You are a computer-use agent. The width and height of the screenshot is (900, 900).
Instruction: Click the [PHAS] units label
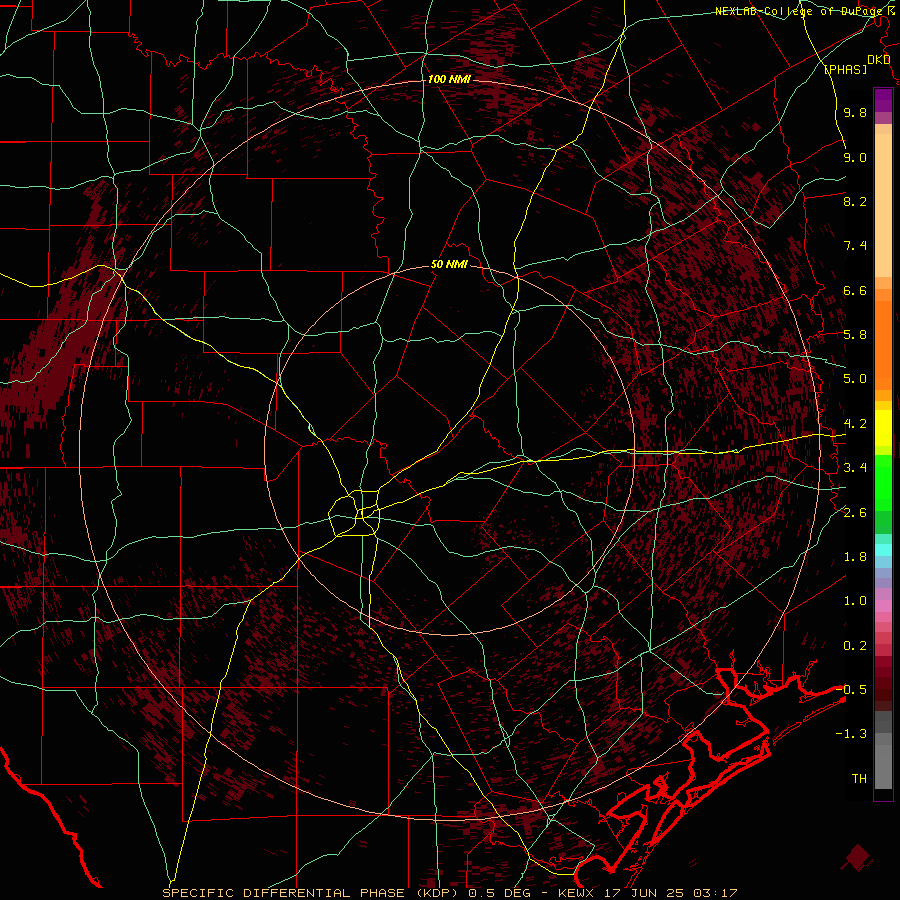[845, 69]
